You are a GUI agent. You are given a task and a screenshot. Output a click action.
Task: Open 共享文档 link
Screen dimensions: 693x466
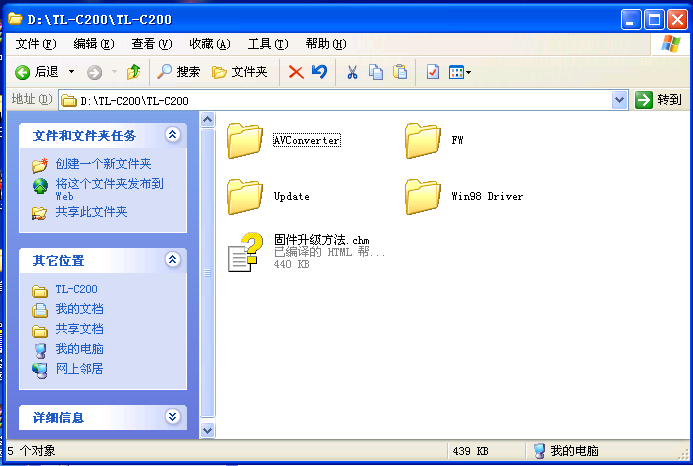coord(80,328)
